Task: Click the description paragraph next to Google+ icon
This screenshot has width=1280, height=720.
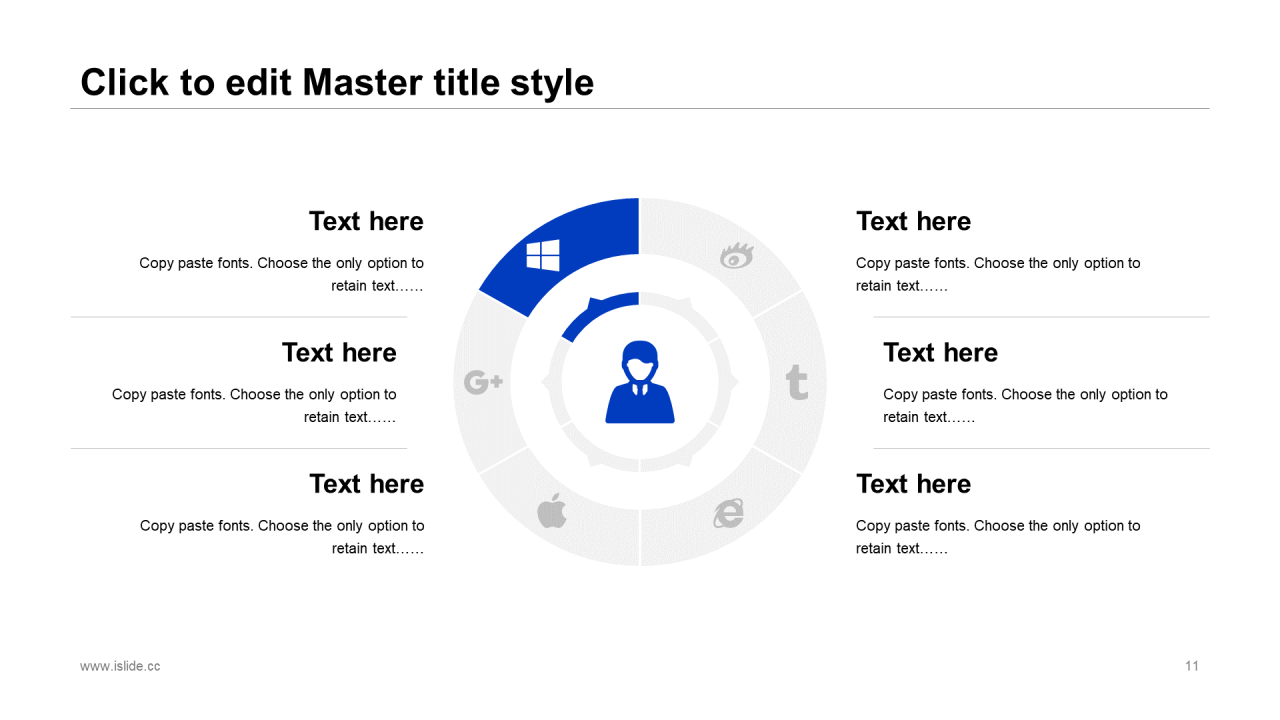Action: point(254,405)
